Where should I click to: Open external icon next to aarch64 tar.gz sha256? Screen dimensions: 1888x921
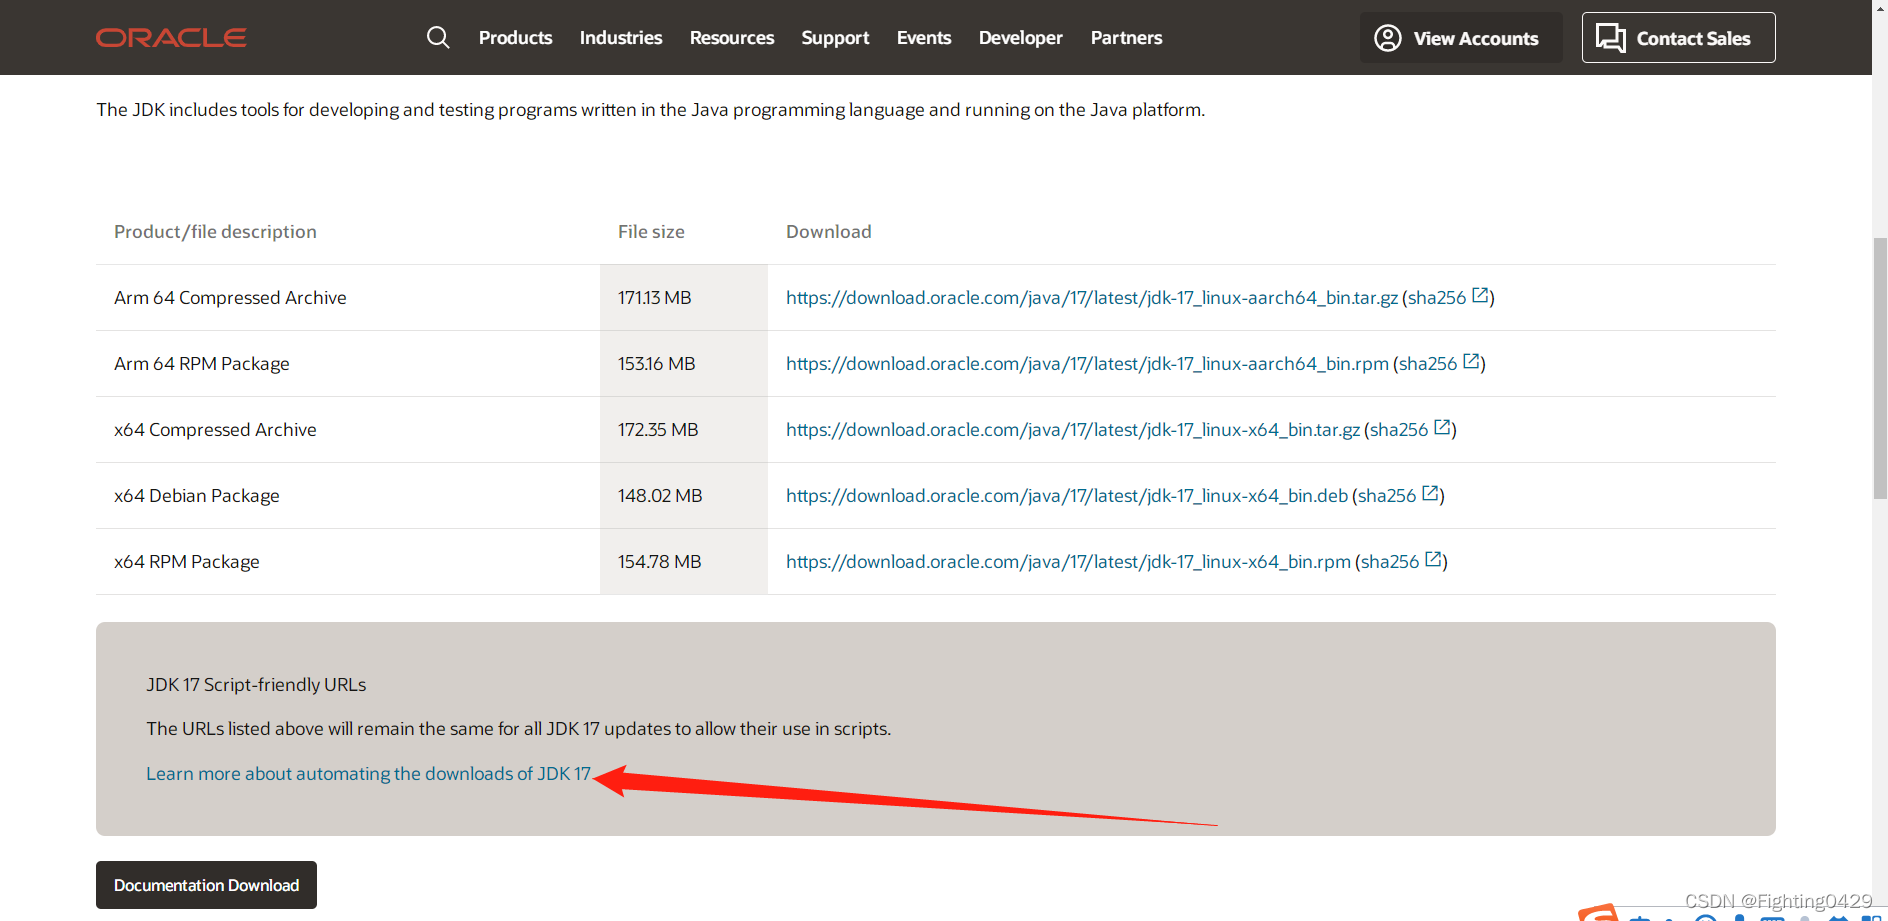coord(1480,296)
